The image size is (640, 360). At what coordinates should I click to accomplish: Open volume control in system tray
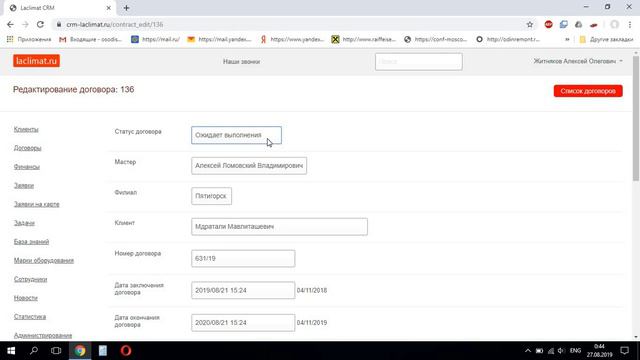(x=561, y=351)
